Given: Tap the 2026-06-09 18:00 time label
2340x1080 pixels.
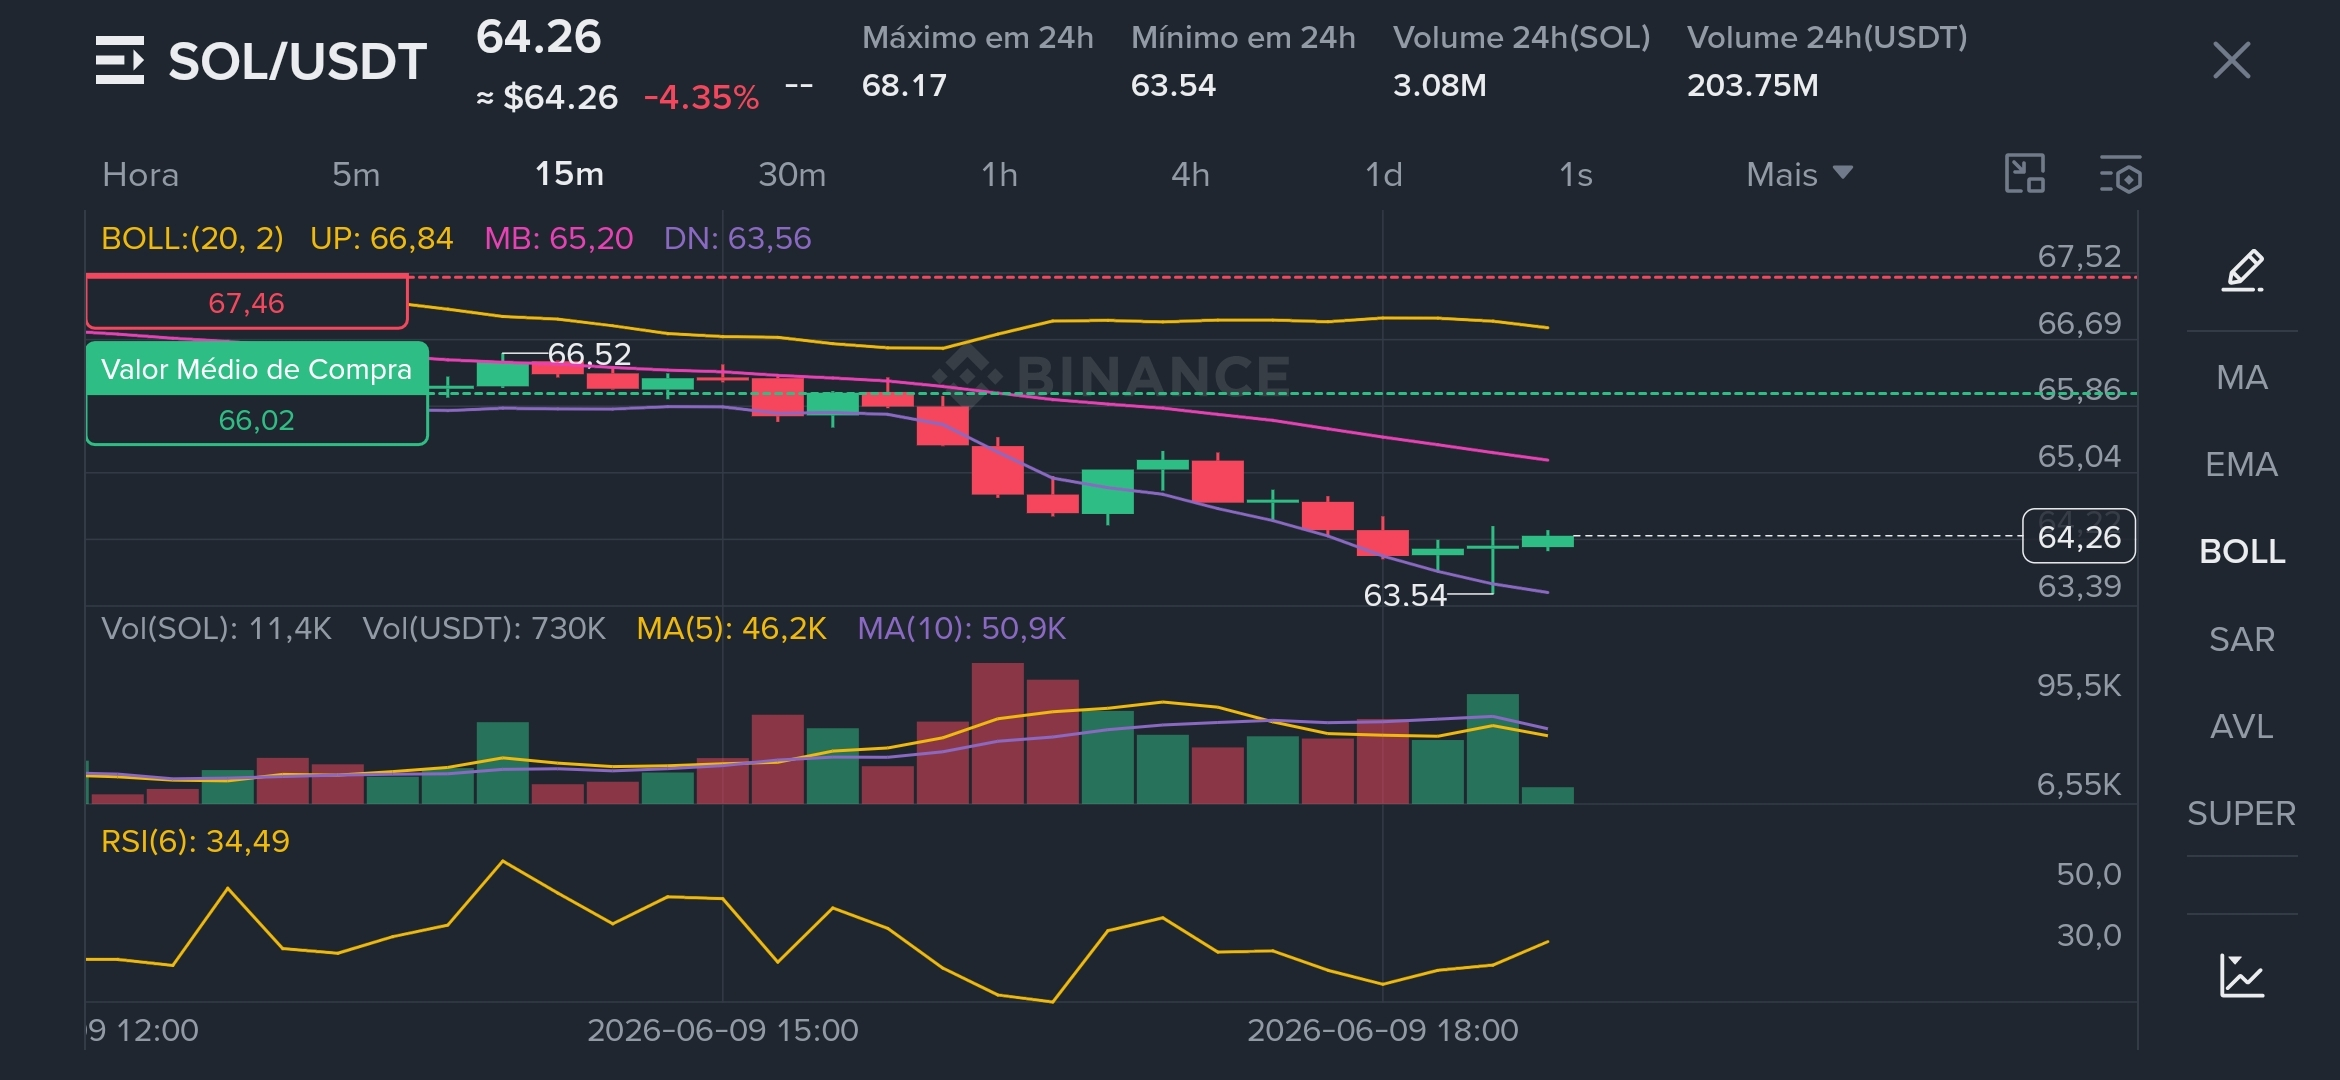Looking at the screenshot, I should click(1383, 1030).
